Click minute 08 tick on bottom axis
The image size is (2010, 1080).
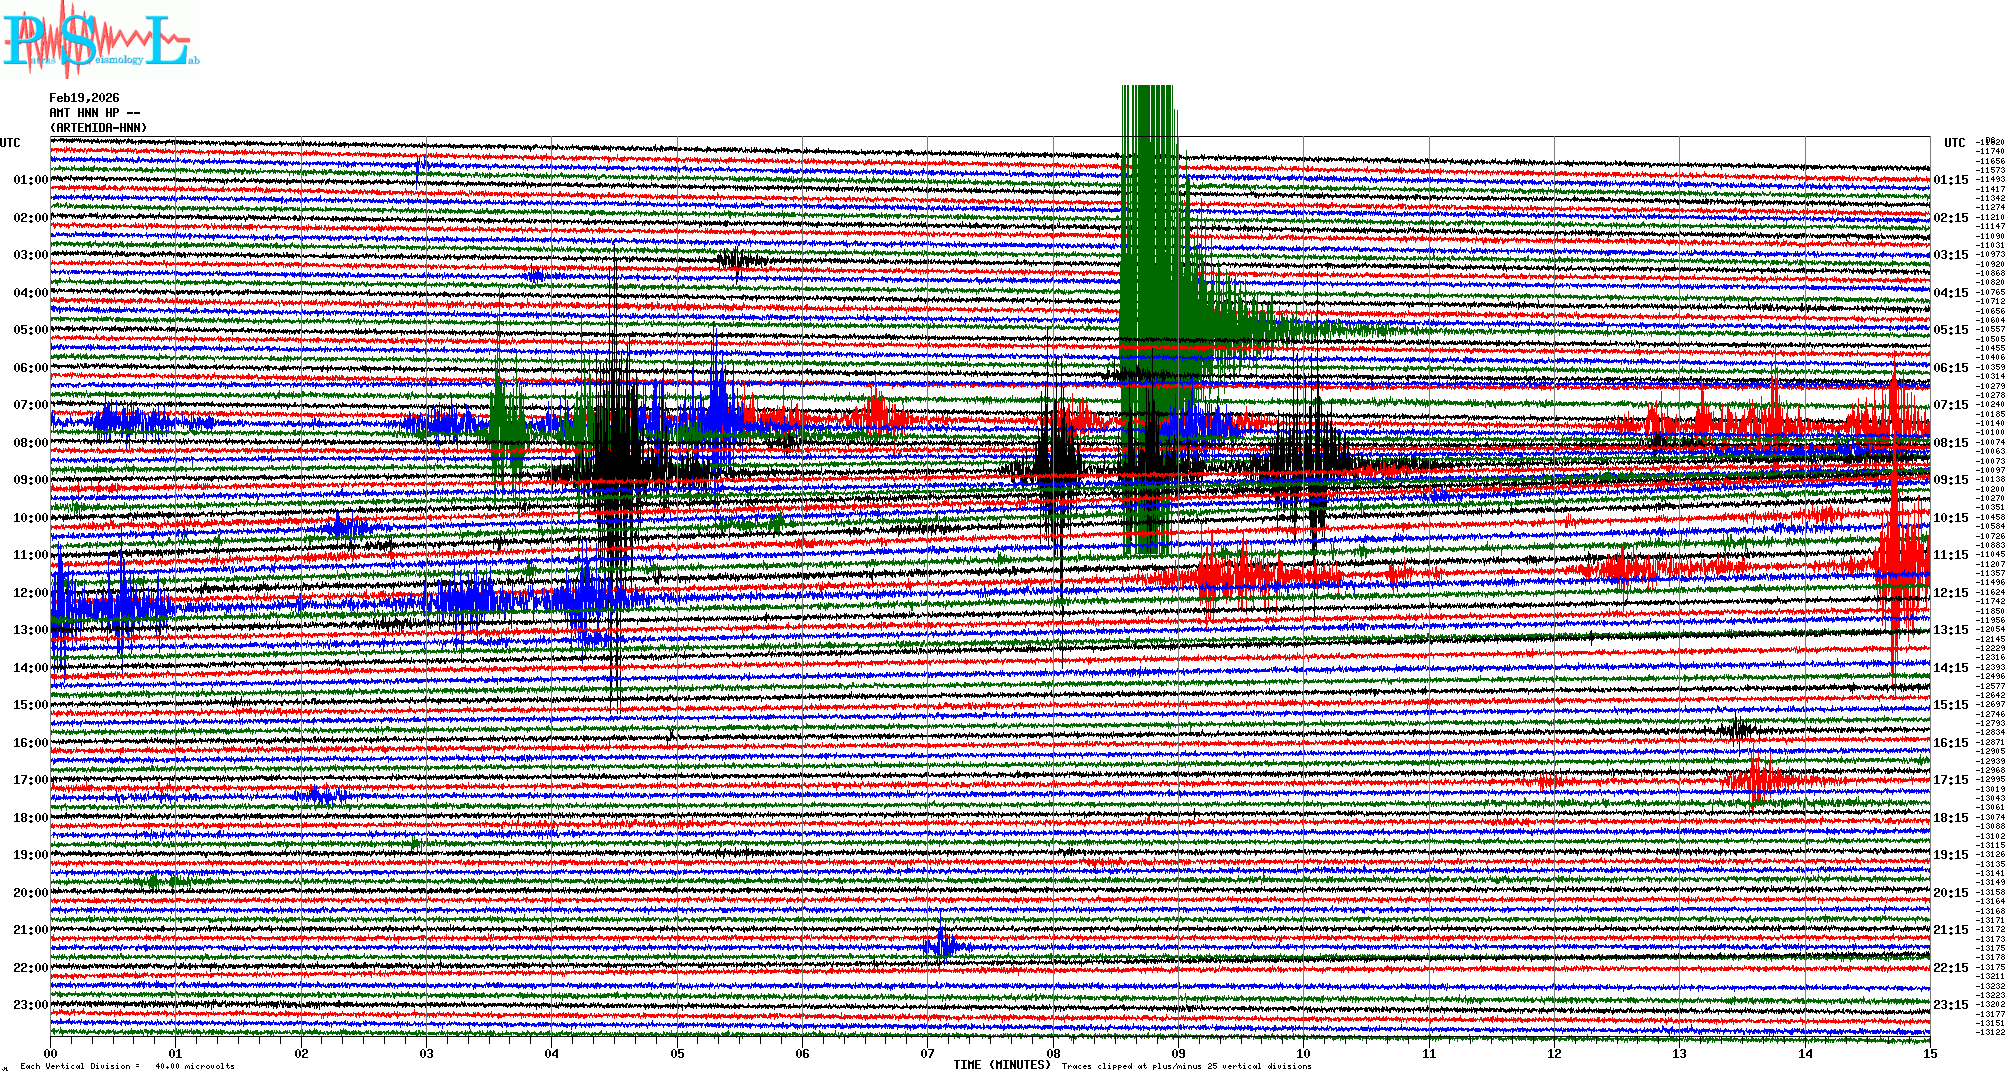pos(1053,1054)
